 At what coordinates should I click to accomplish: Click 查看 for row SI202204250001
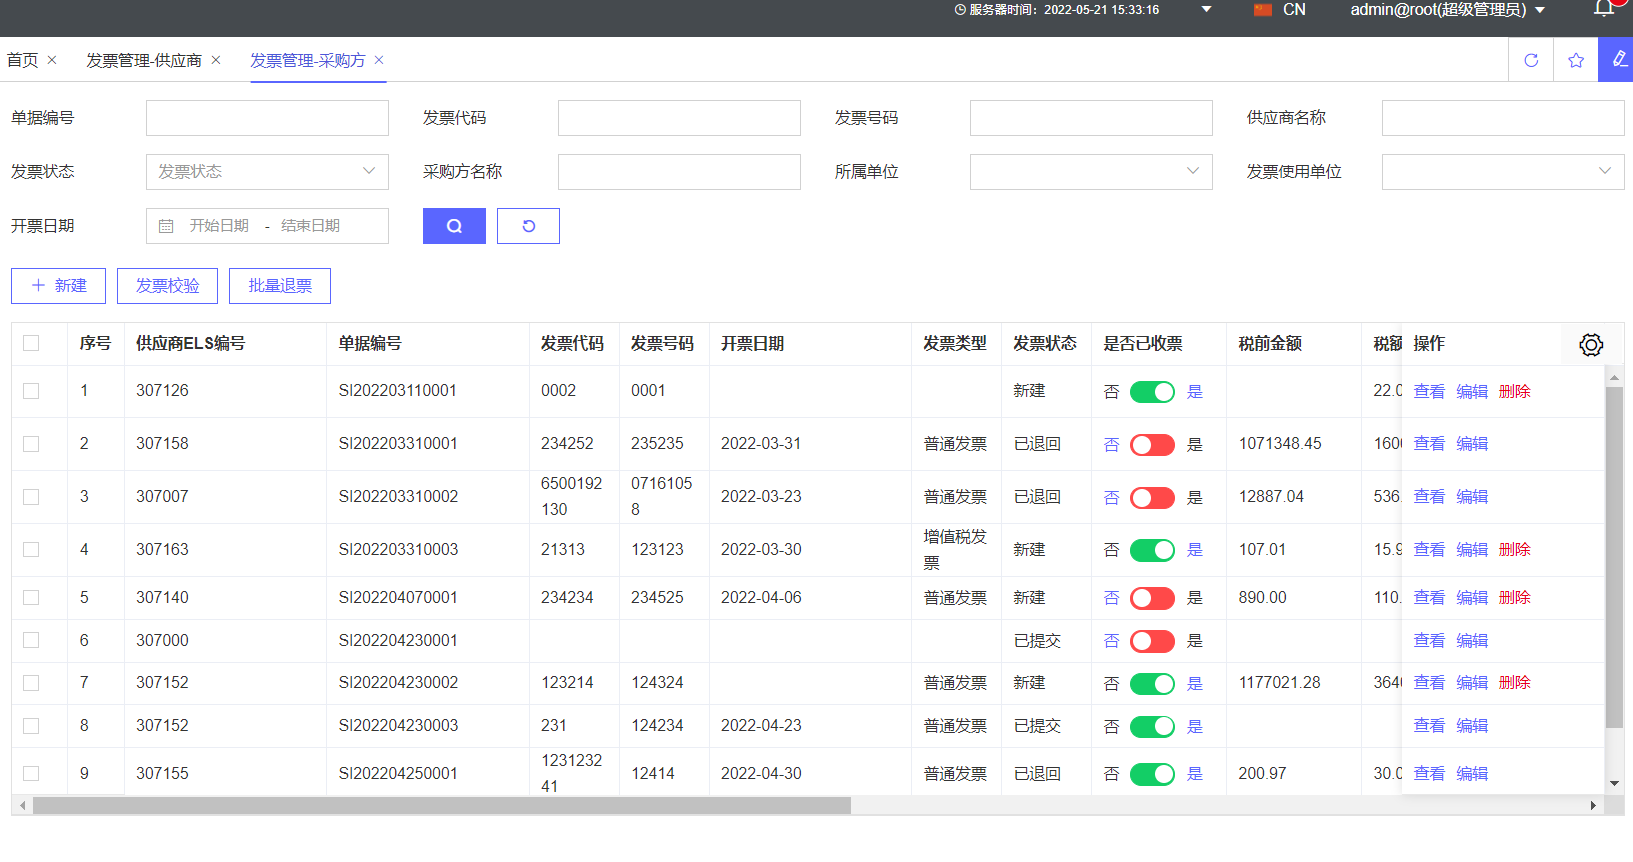tap(1429, 774)
